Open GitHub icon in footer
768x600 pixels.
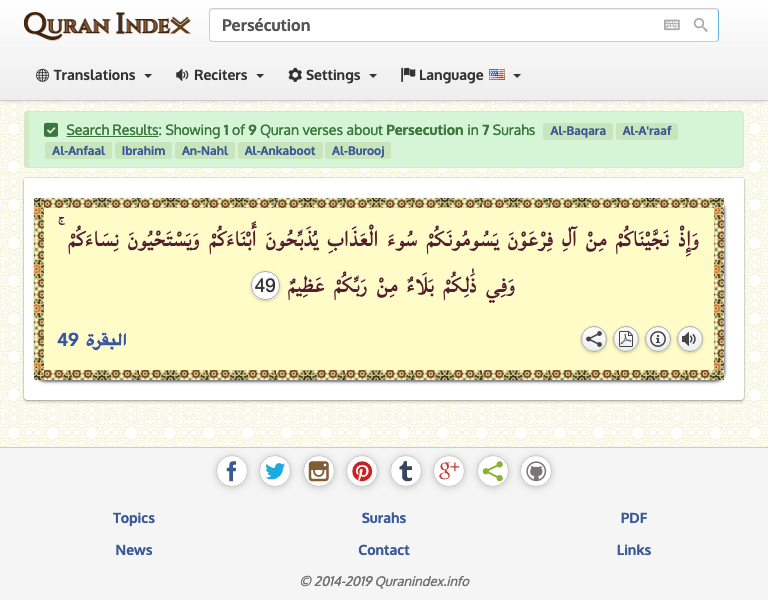click(x=536, y=471)
